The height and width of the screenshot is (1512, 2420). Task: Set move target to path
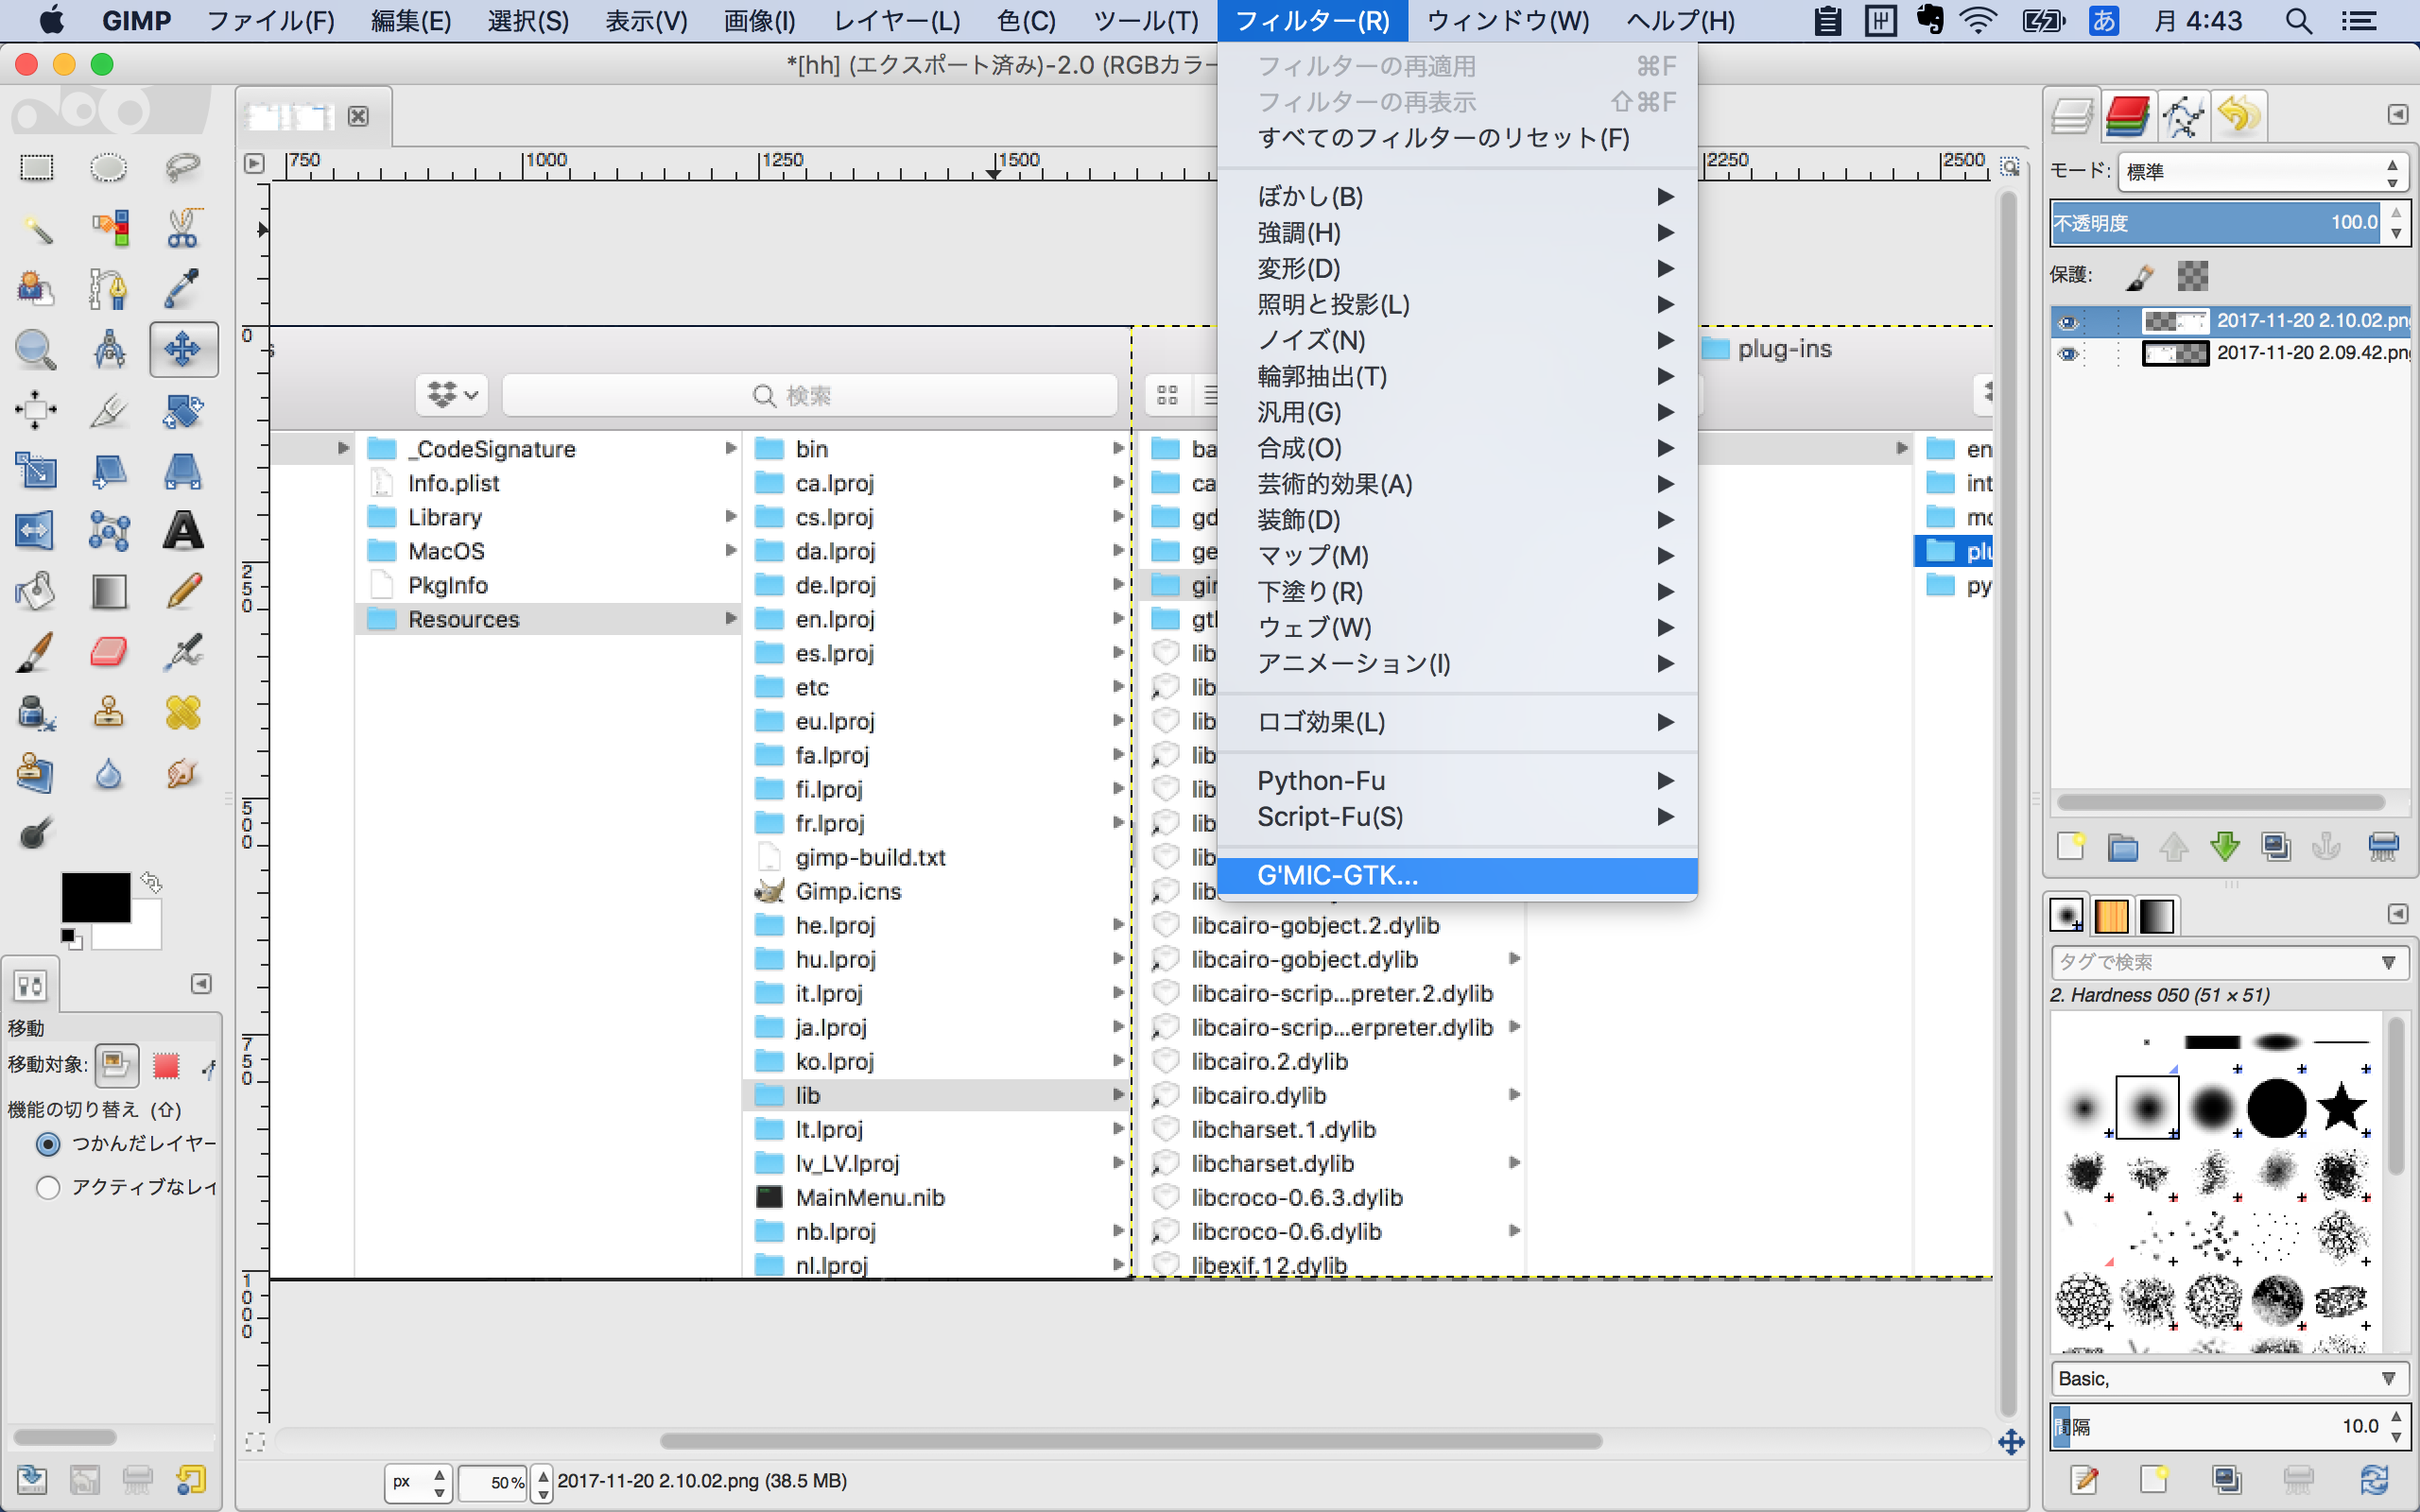coord(209,1067)
